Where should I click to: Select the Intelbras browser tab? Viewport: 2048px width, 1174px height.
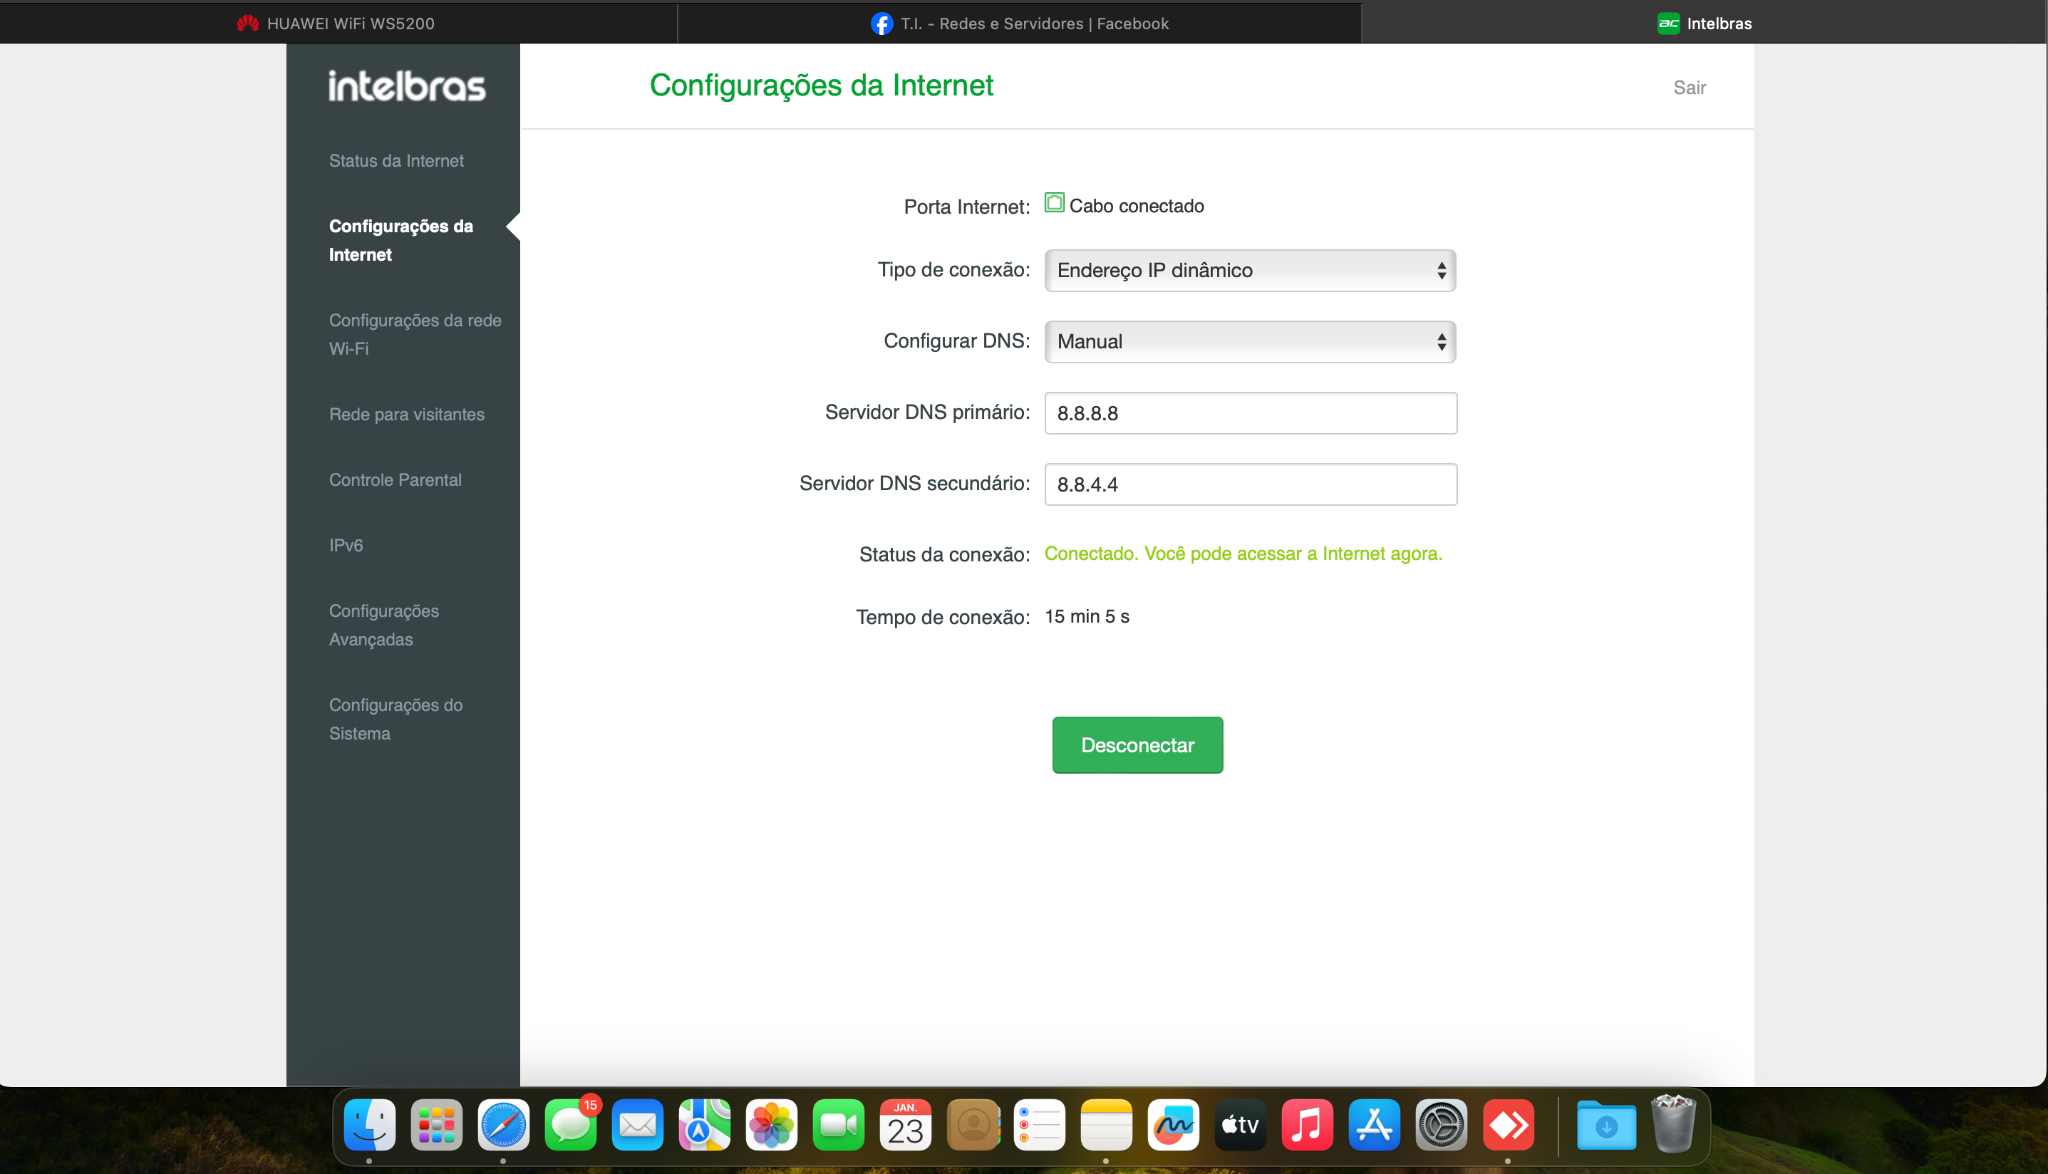tap(1704, 23)
